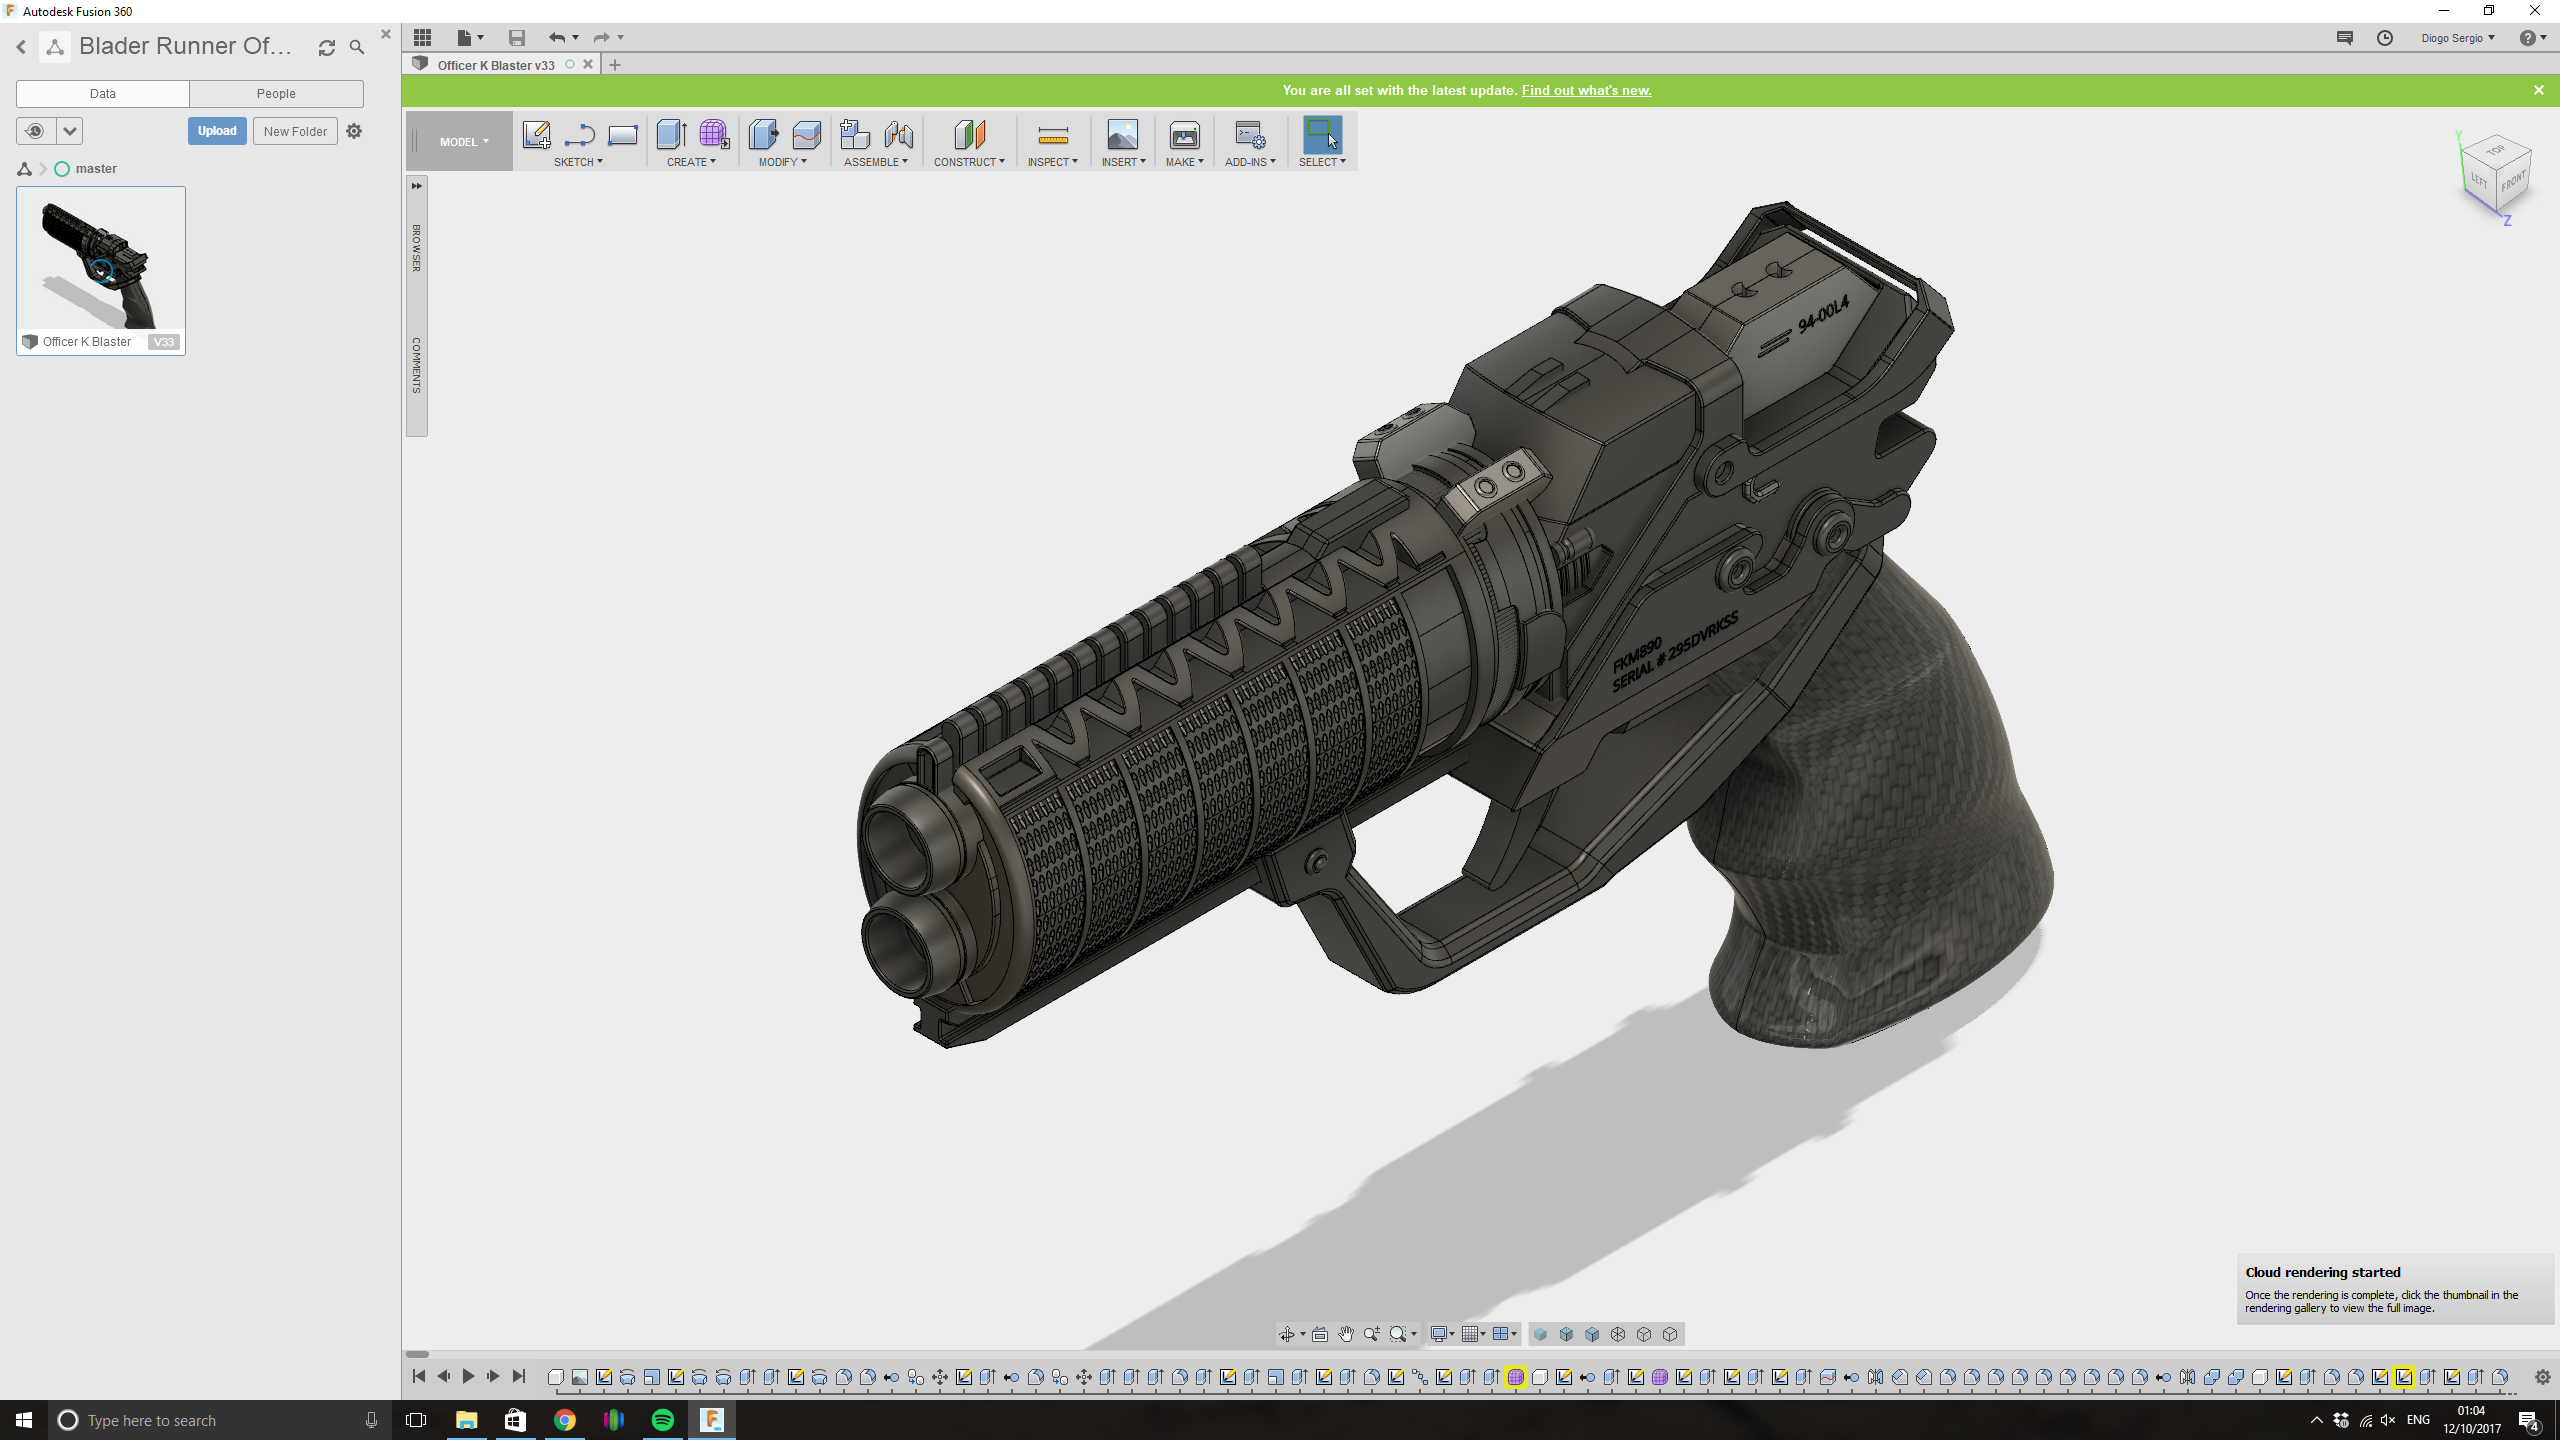Click the Orbit navigation tool
Image resolution: width=2560 pixels, height=1440 pixels.
[1287, 1334]
